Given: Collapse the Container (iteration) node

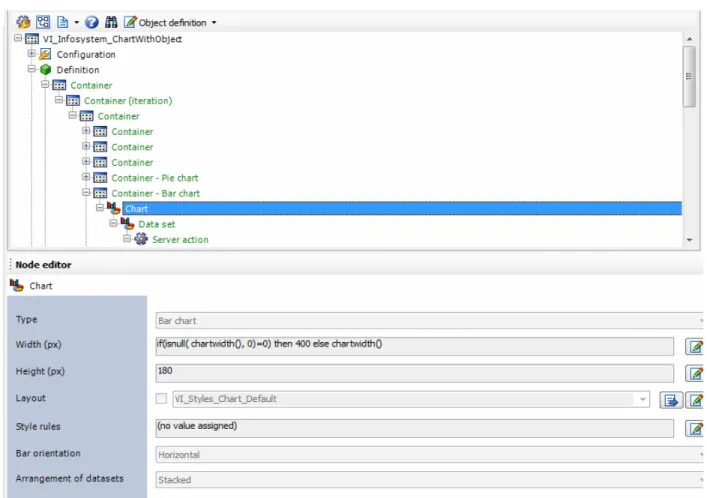Looking at the screenshot, I should [59, 100].
